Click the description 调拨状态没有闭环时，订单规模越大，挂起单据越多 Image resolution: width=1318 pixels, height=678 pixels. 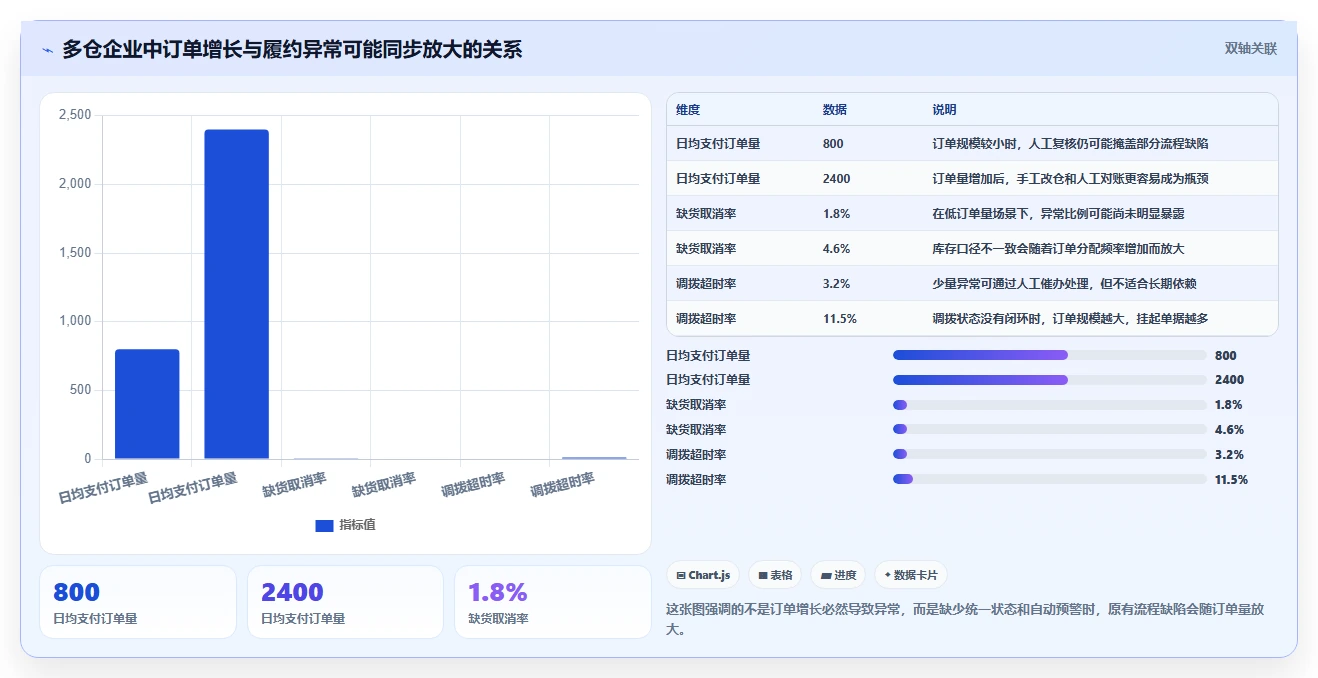pos(1070,319)
